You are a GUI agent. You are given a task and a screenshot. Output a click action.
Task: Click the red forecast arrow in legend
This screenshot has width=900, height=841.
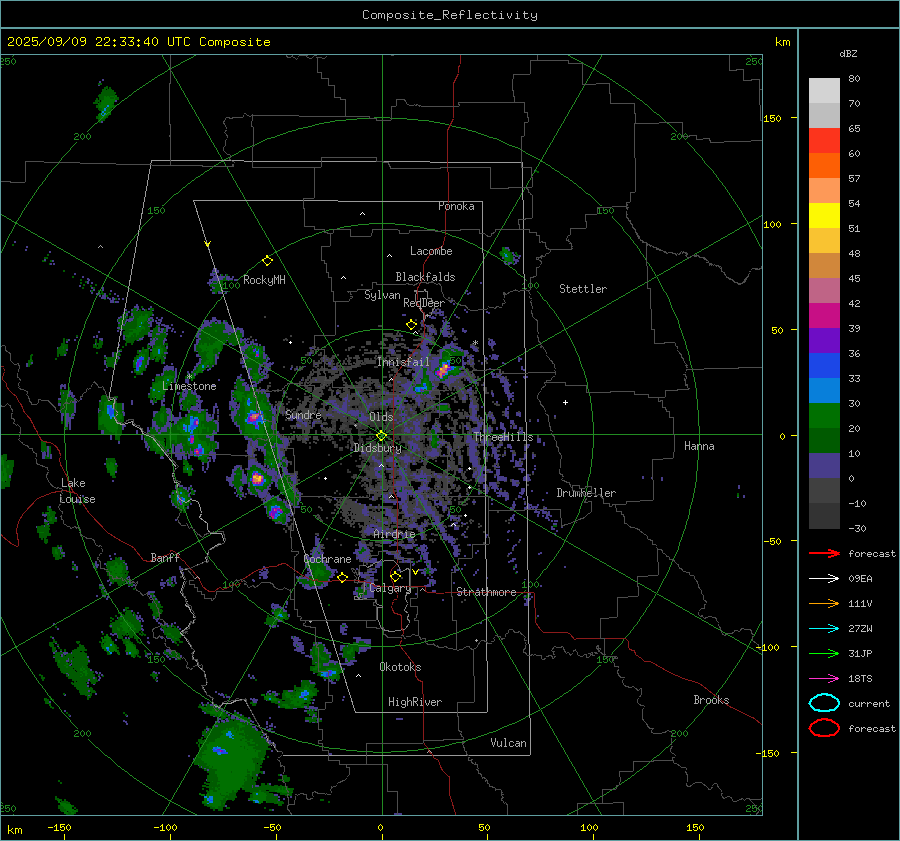coord(824,553)
